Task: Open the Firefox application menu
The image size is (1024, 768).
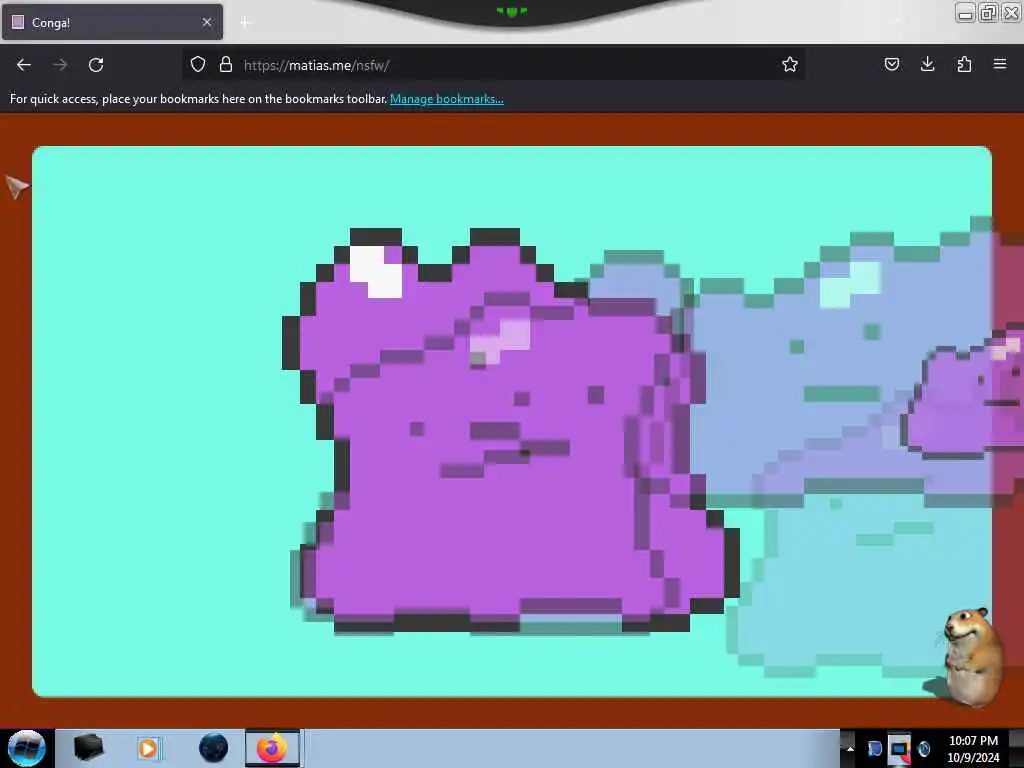Action: click(x=1000, y=64)
